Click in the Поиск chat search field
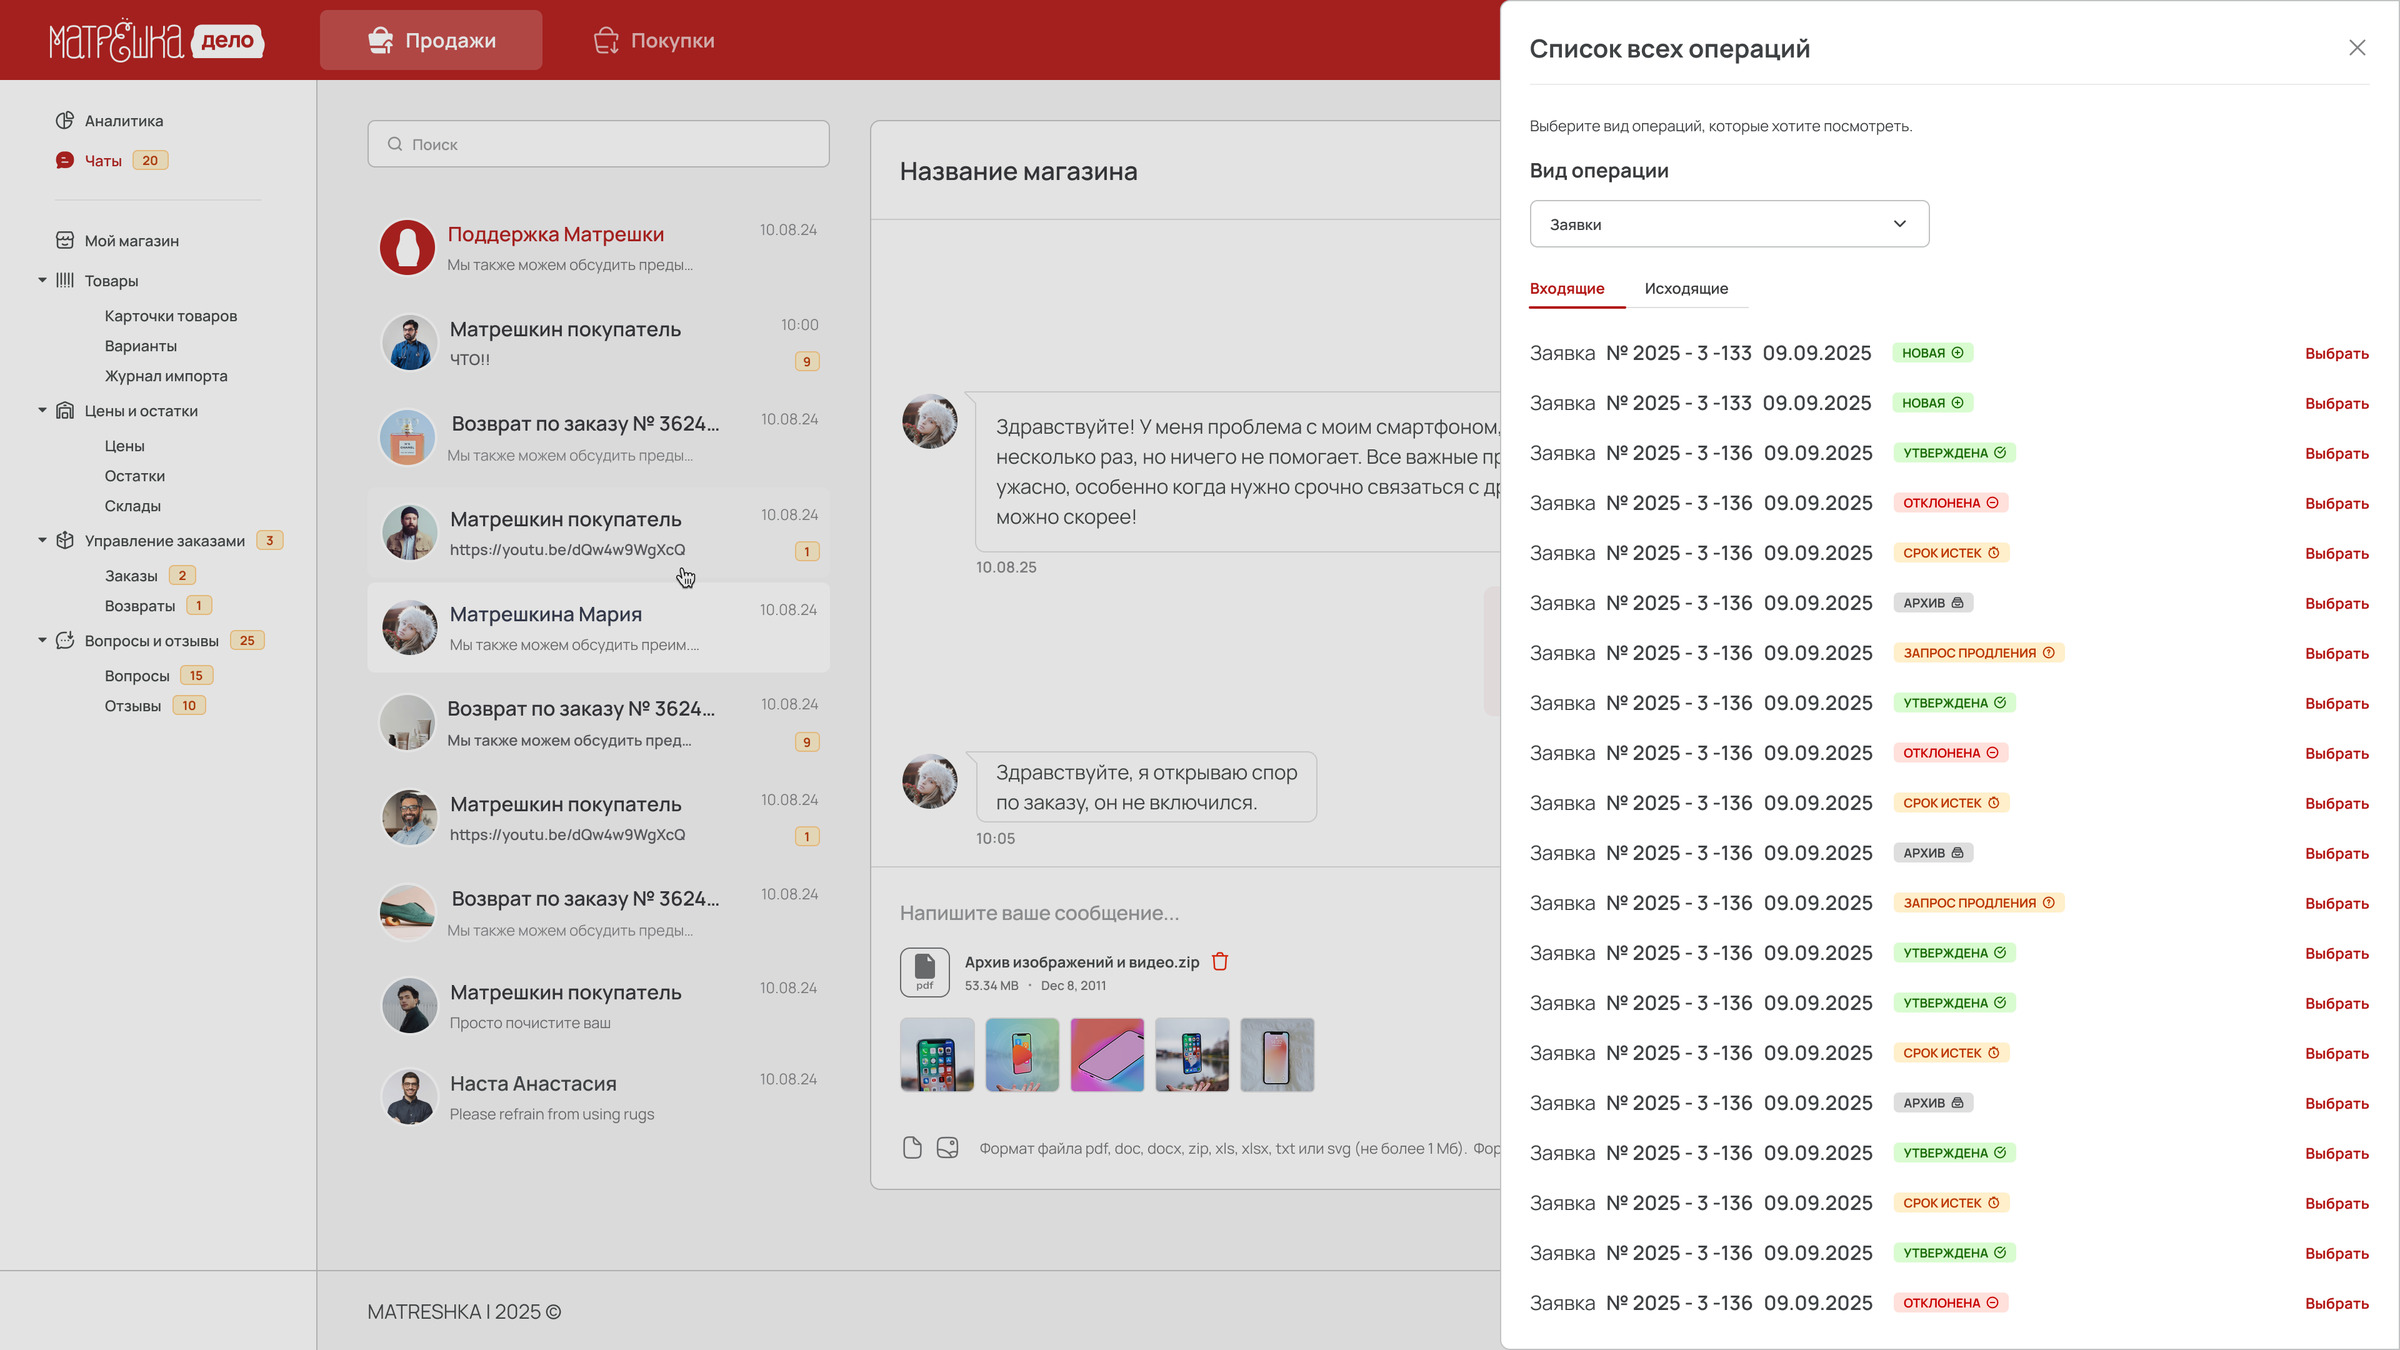This screenshot has height=1350, width=2400. 598,144
